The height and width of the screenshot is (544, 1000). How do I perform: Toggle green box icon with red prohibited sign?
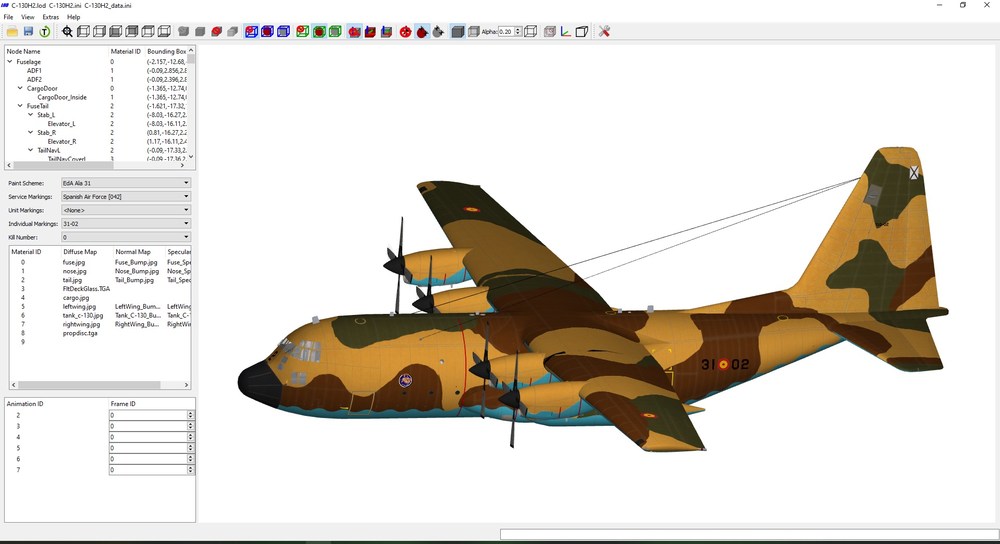tap(302, 31)
